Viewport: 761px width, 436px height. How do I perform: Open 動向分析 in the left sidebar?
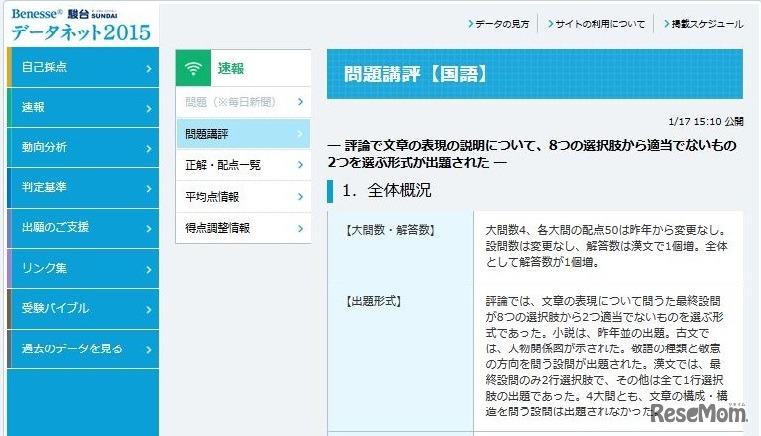pos(83,148)
